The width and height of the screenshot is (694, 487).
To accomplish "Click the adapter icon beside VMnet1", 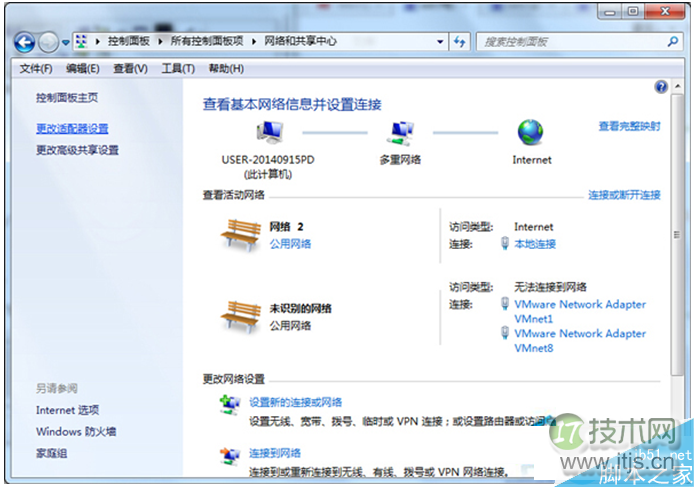I will (x=505, y=304).
